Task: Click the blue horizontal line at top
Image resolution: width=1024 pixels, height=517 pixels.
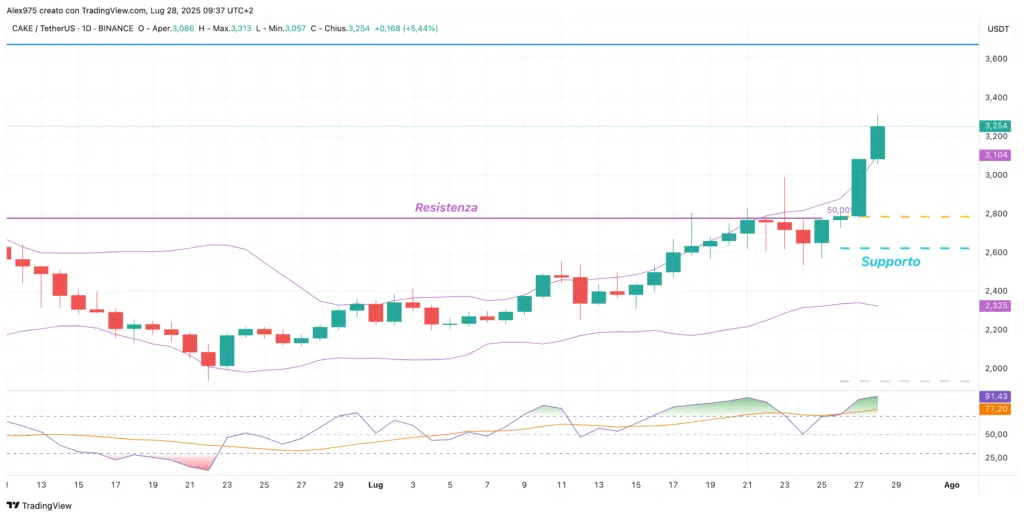Action: (500, 45)
